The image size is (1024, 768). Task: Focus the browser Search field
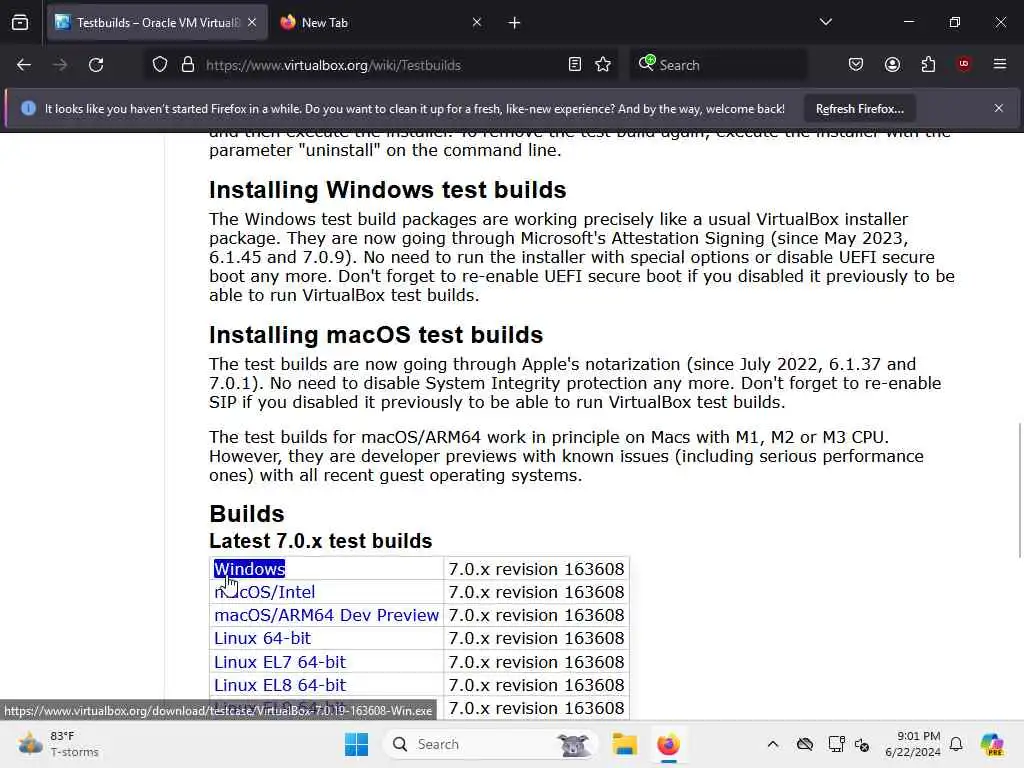point(718,65)
